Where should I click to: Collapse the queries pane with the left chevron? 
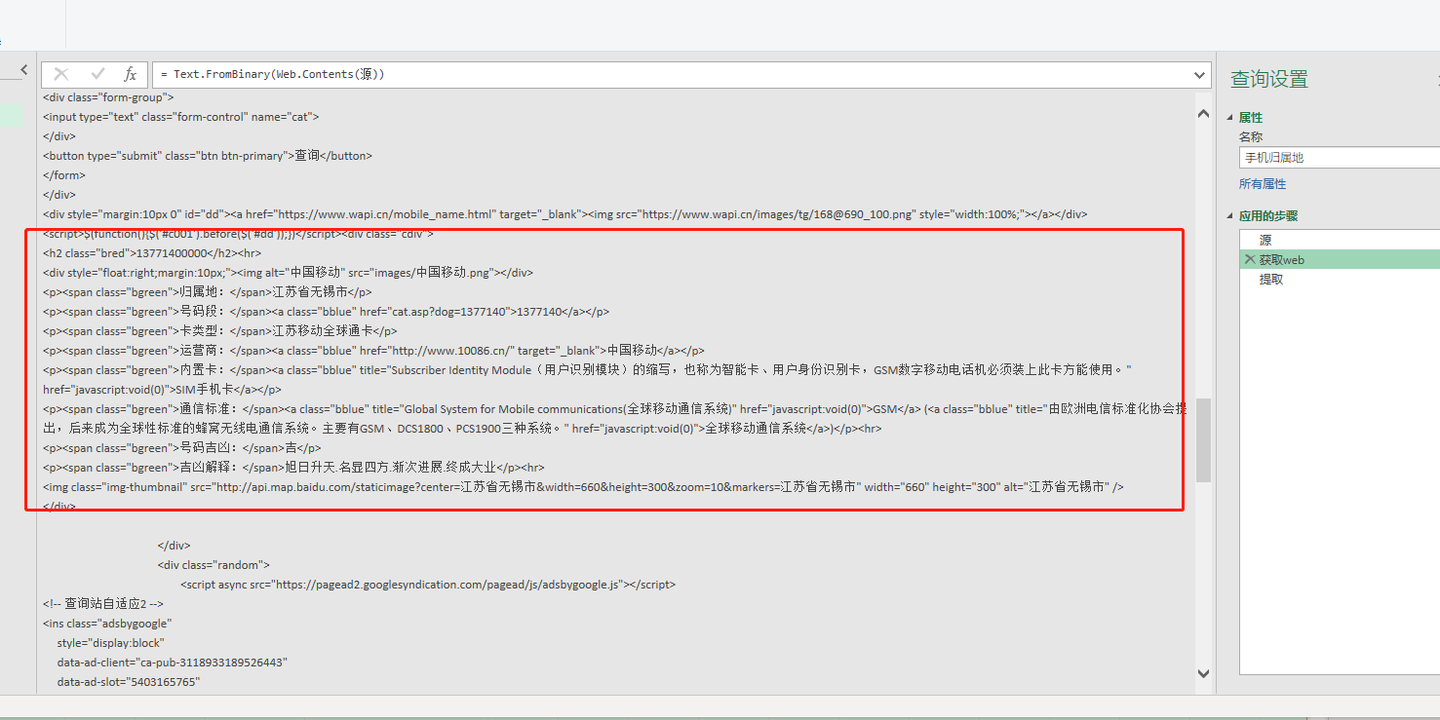point(24,70)
